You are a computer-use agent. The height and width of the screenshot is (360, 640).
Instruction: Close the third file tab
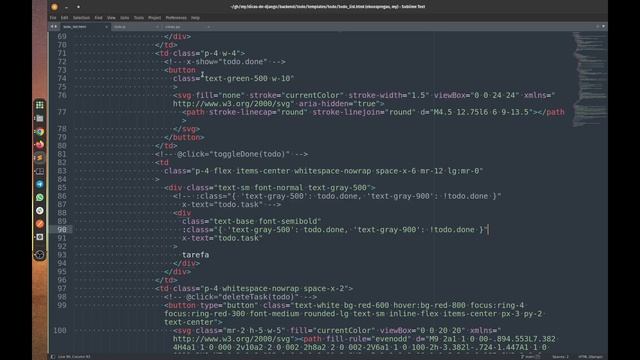[x=209, y=27]
